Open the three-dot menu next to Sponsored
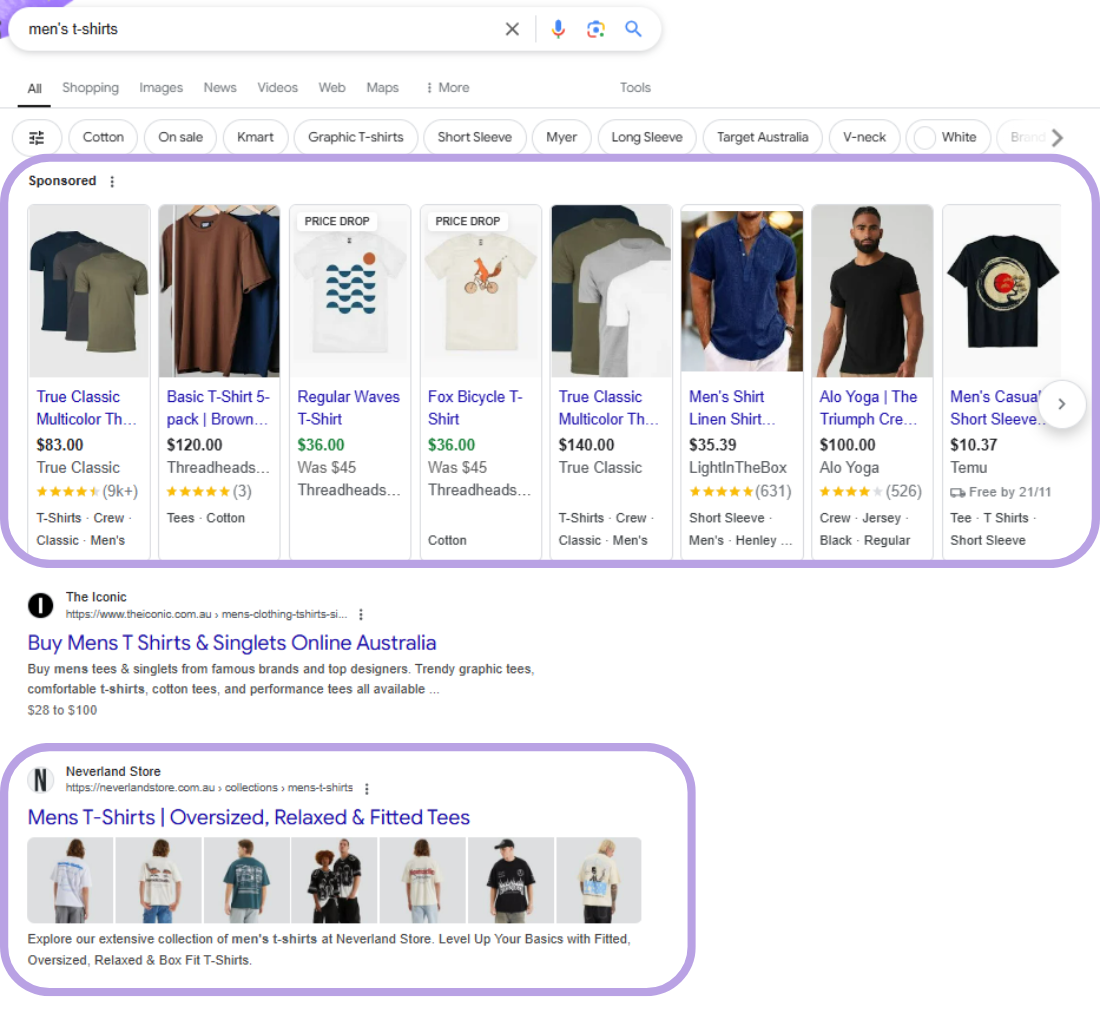 (x=112, y=181)
